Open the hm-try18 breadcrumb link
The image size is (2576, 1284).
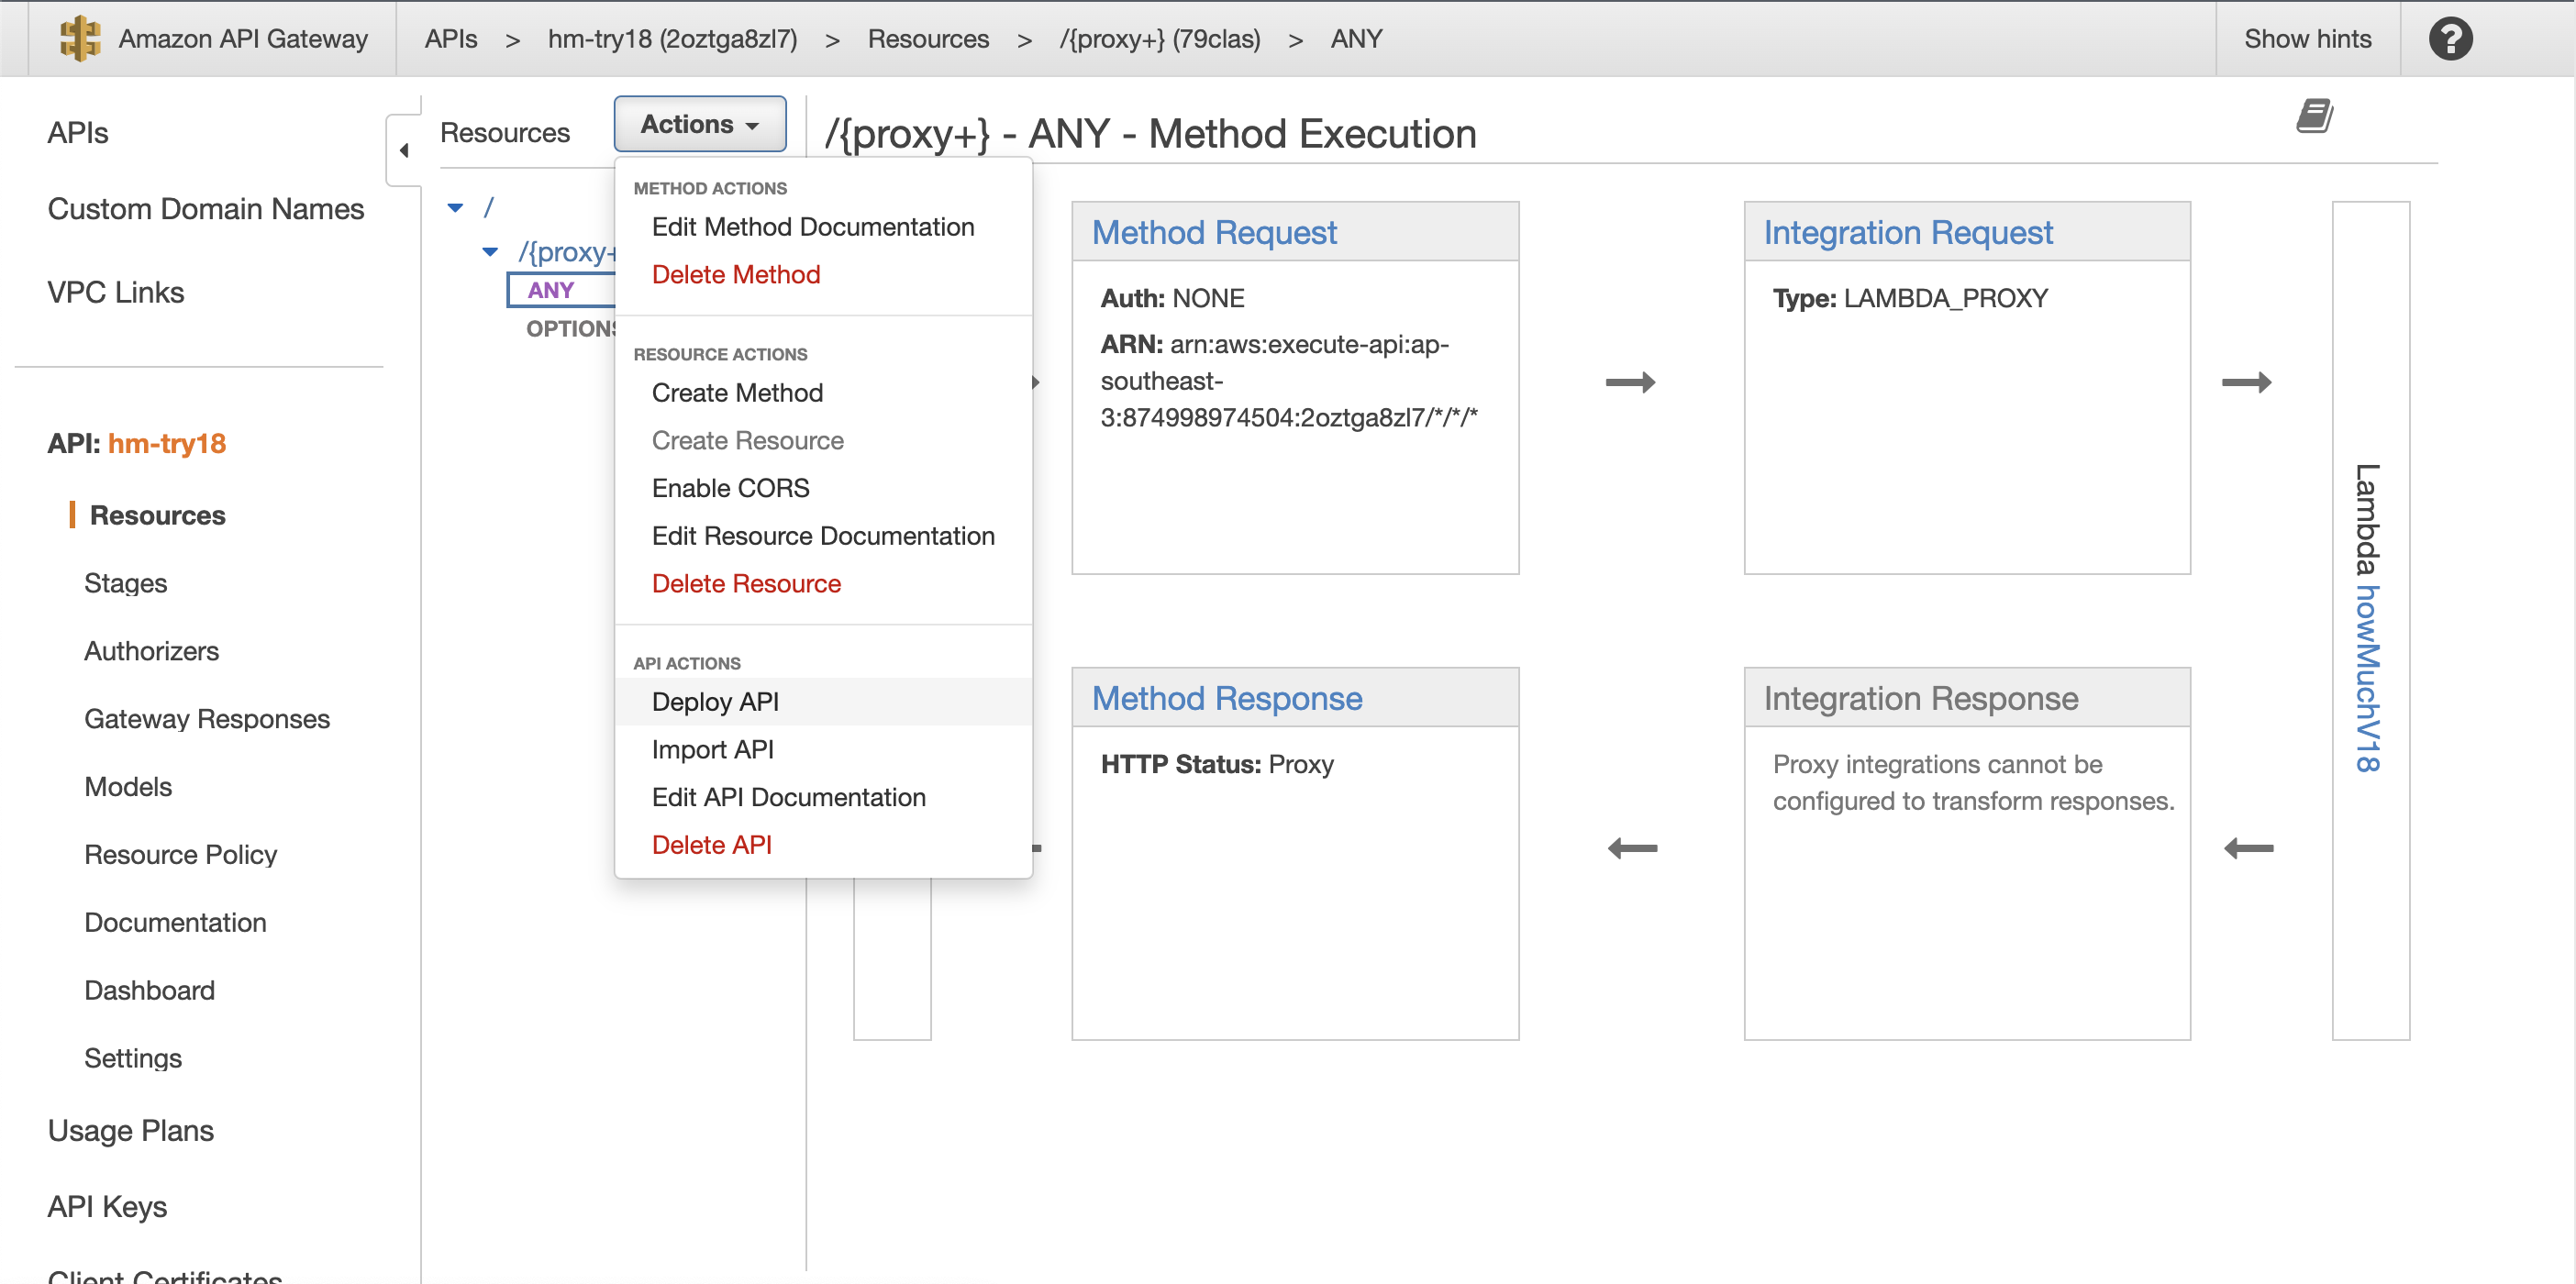click(672, 38)
